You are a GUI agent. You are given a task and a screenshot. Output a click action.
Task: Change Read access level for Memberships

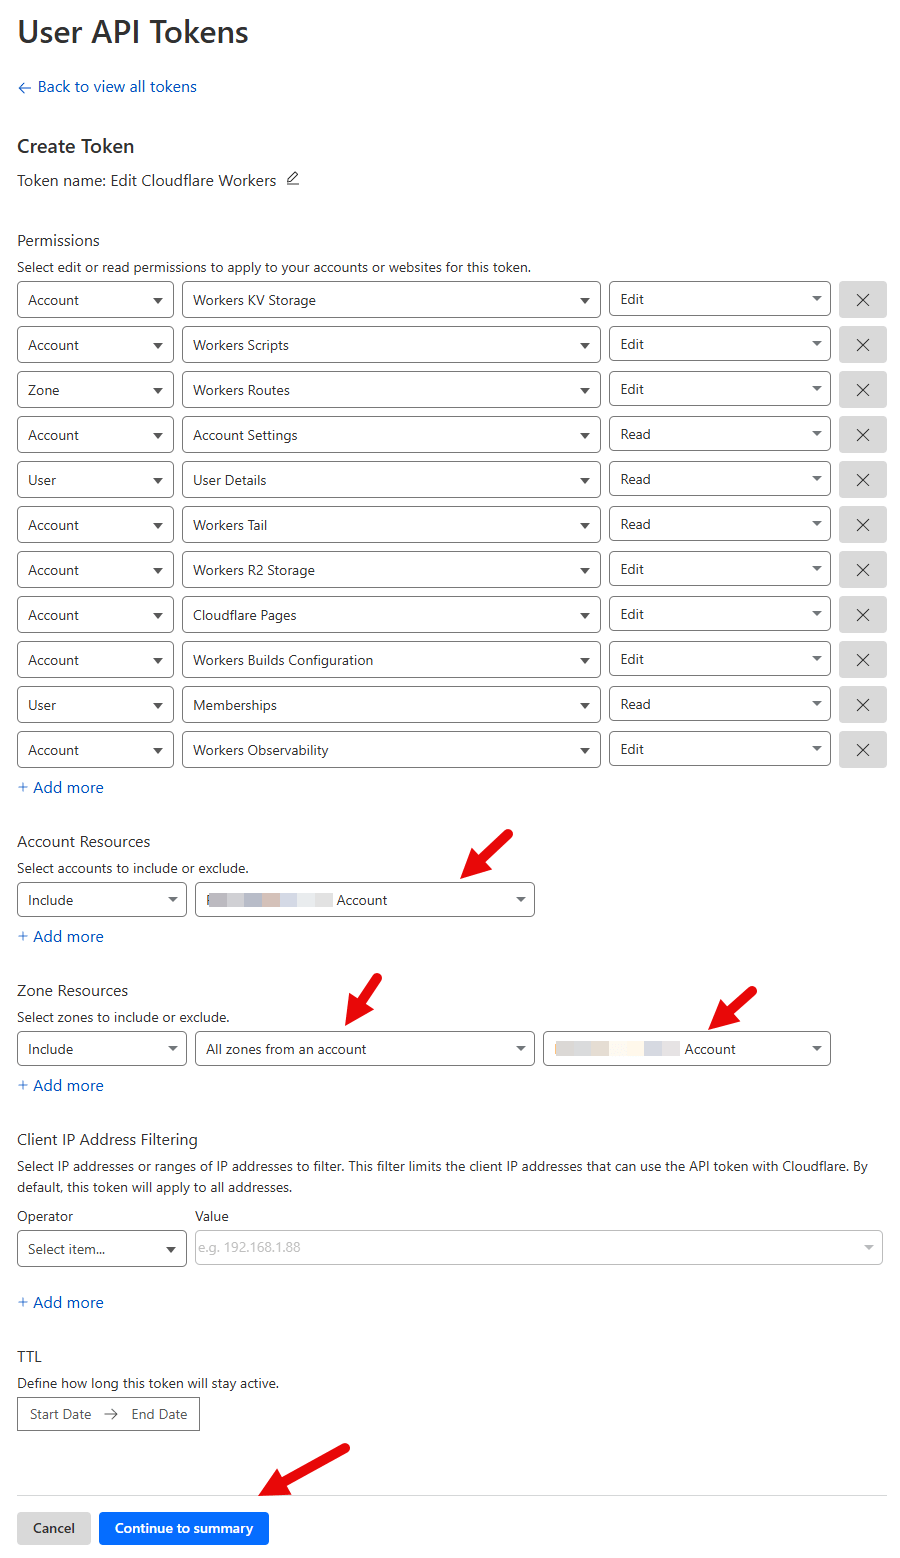point(720,704)
